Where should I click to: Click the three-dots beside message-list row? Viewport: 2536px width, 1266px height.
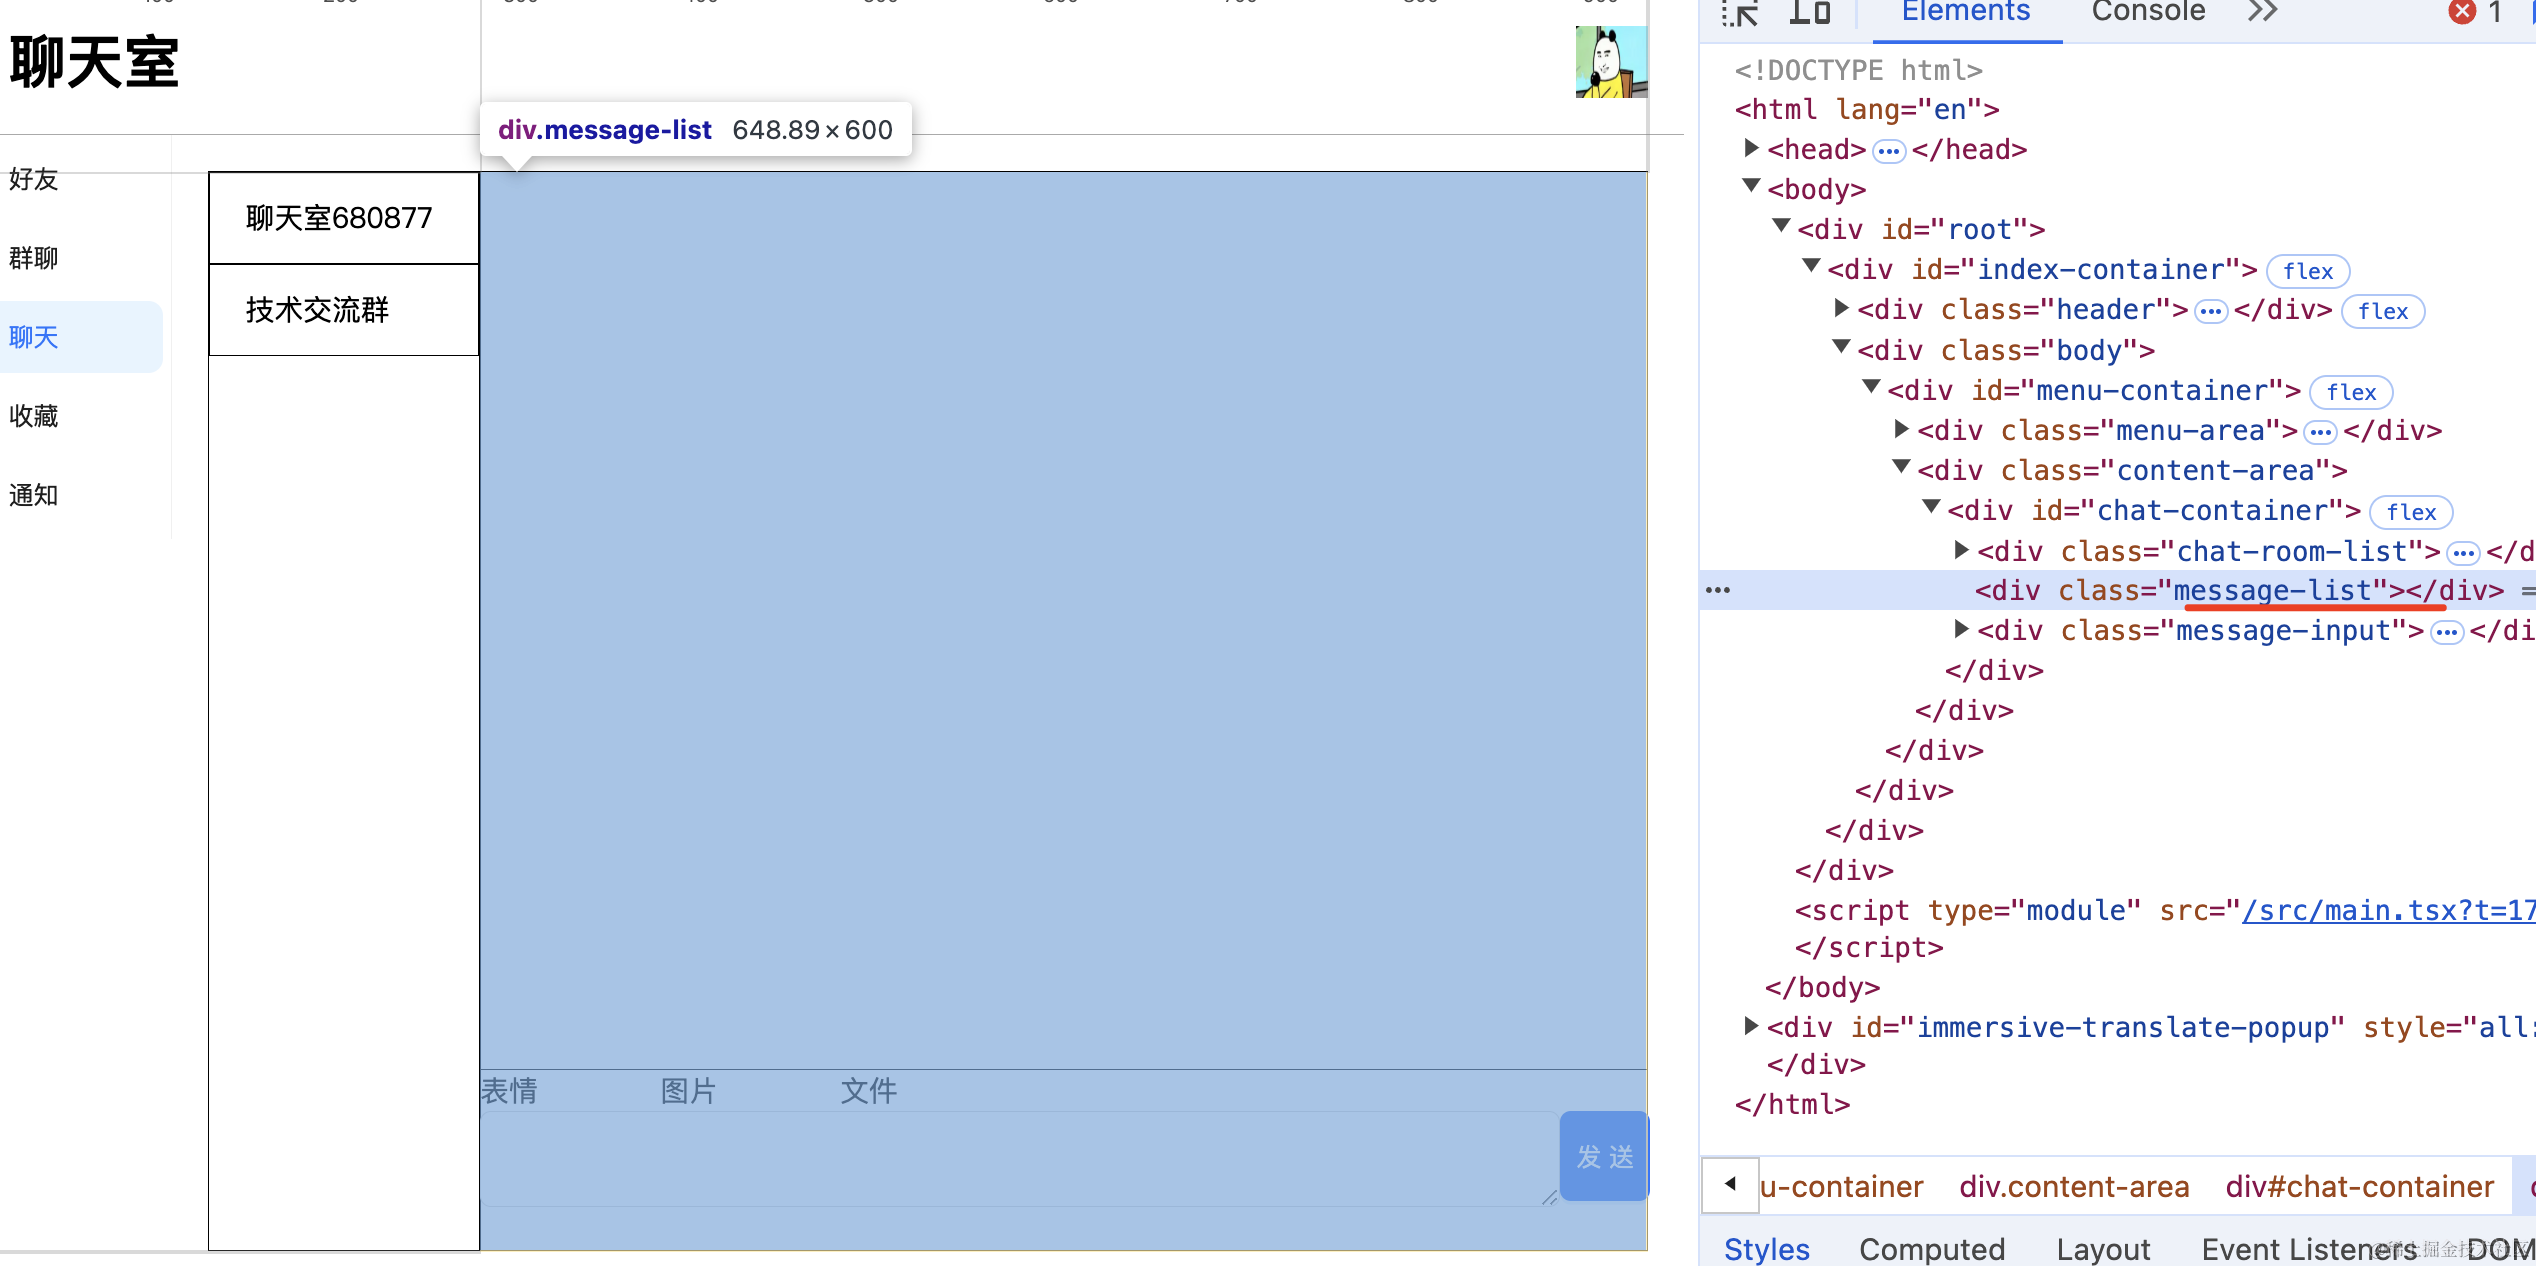pyautogui.click(x=1718, y=590)
